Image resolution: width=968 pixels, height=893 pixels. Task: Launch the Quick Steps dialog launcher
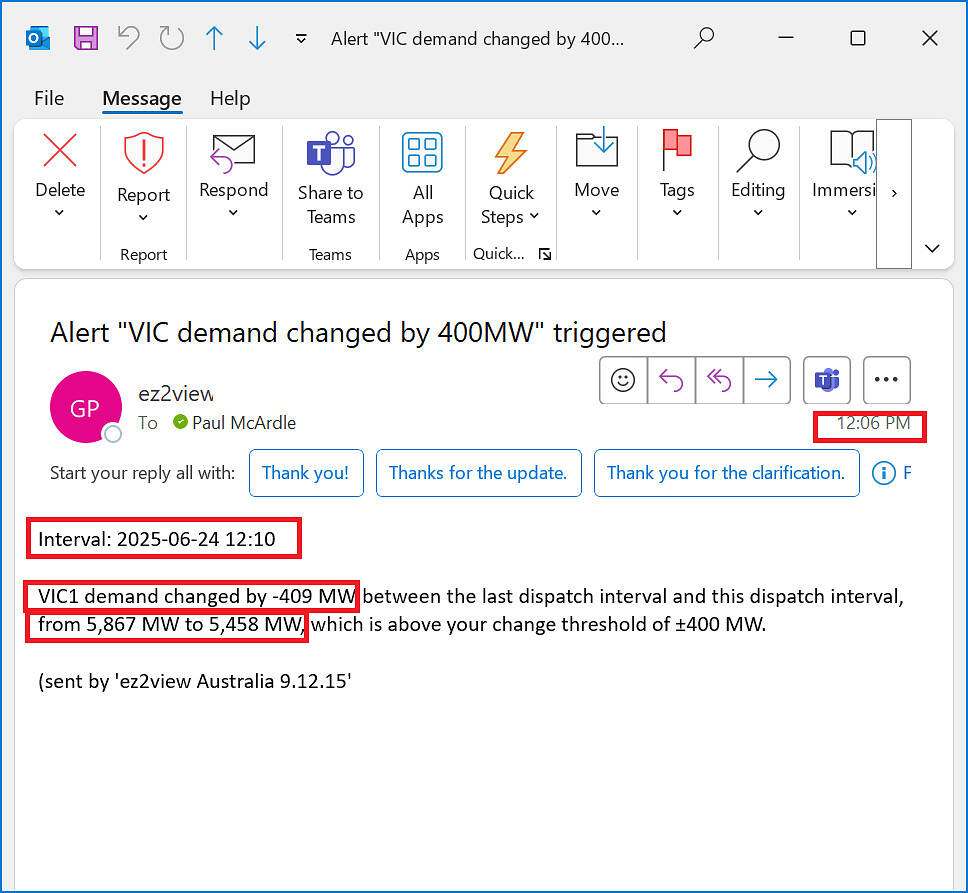pos(544,254)
